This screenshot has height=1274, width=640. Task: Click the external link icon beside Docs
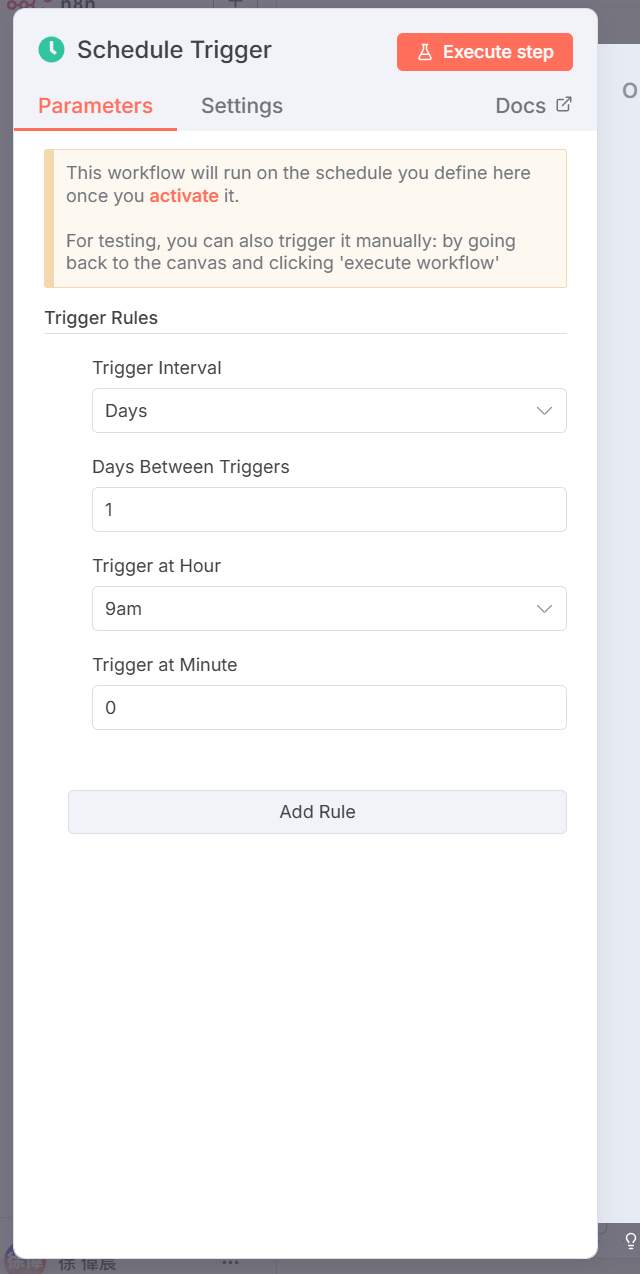(564, 104)
